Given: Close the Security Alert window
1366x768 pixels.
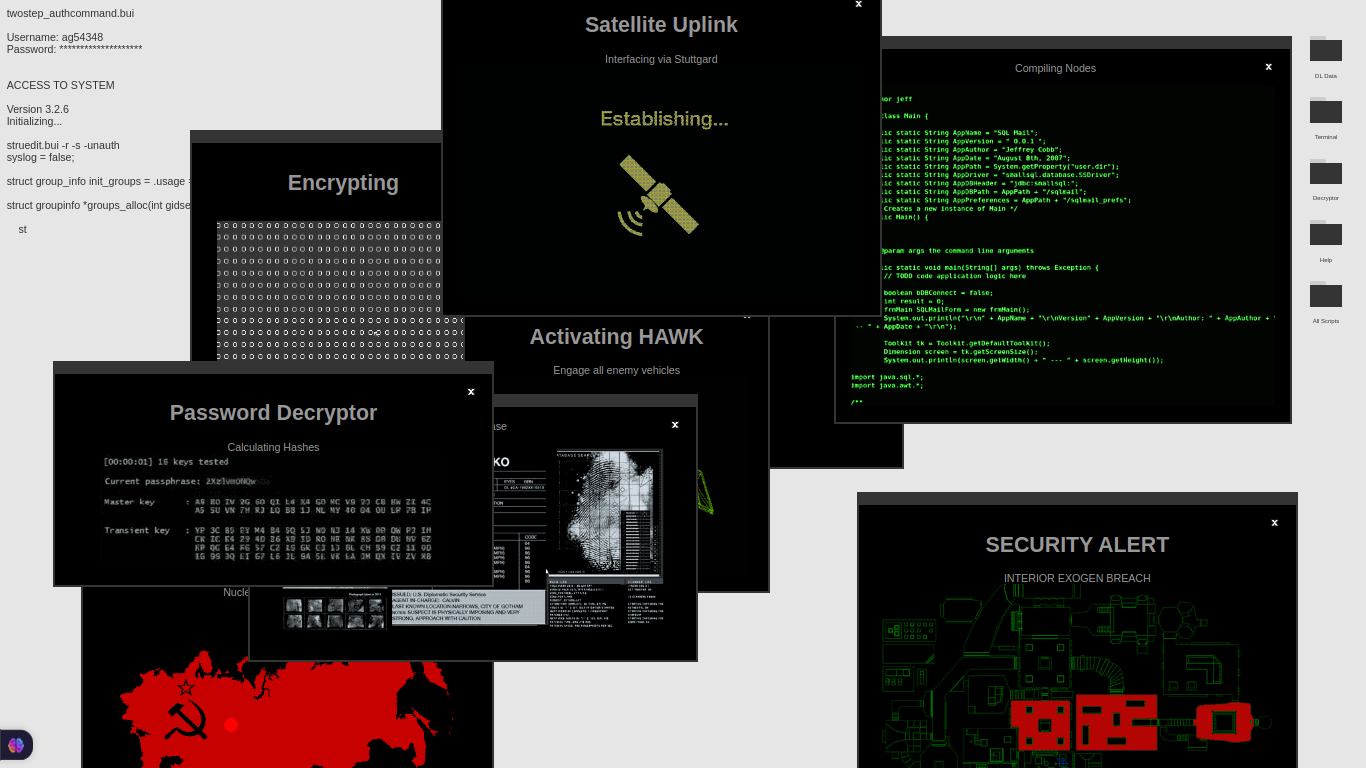Looking at the screenshot, I should [1274, 523].
